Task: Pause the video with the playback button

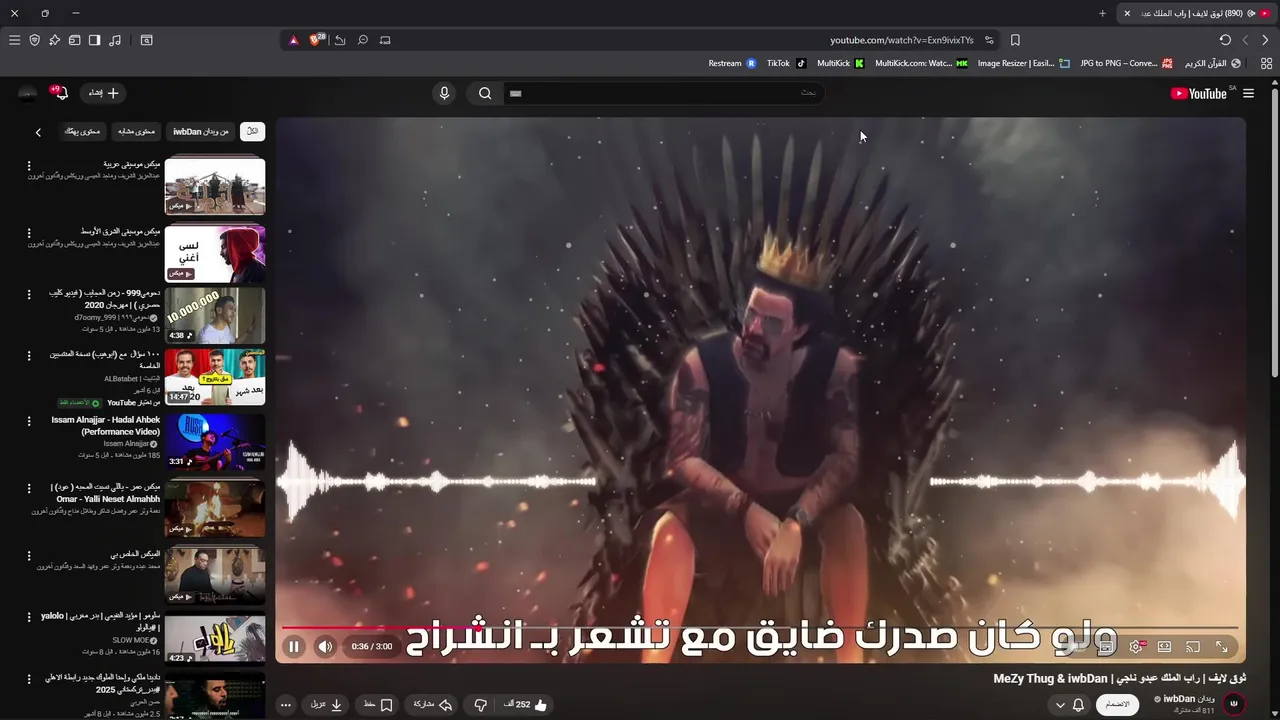Action: (294, 647)
